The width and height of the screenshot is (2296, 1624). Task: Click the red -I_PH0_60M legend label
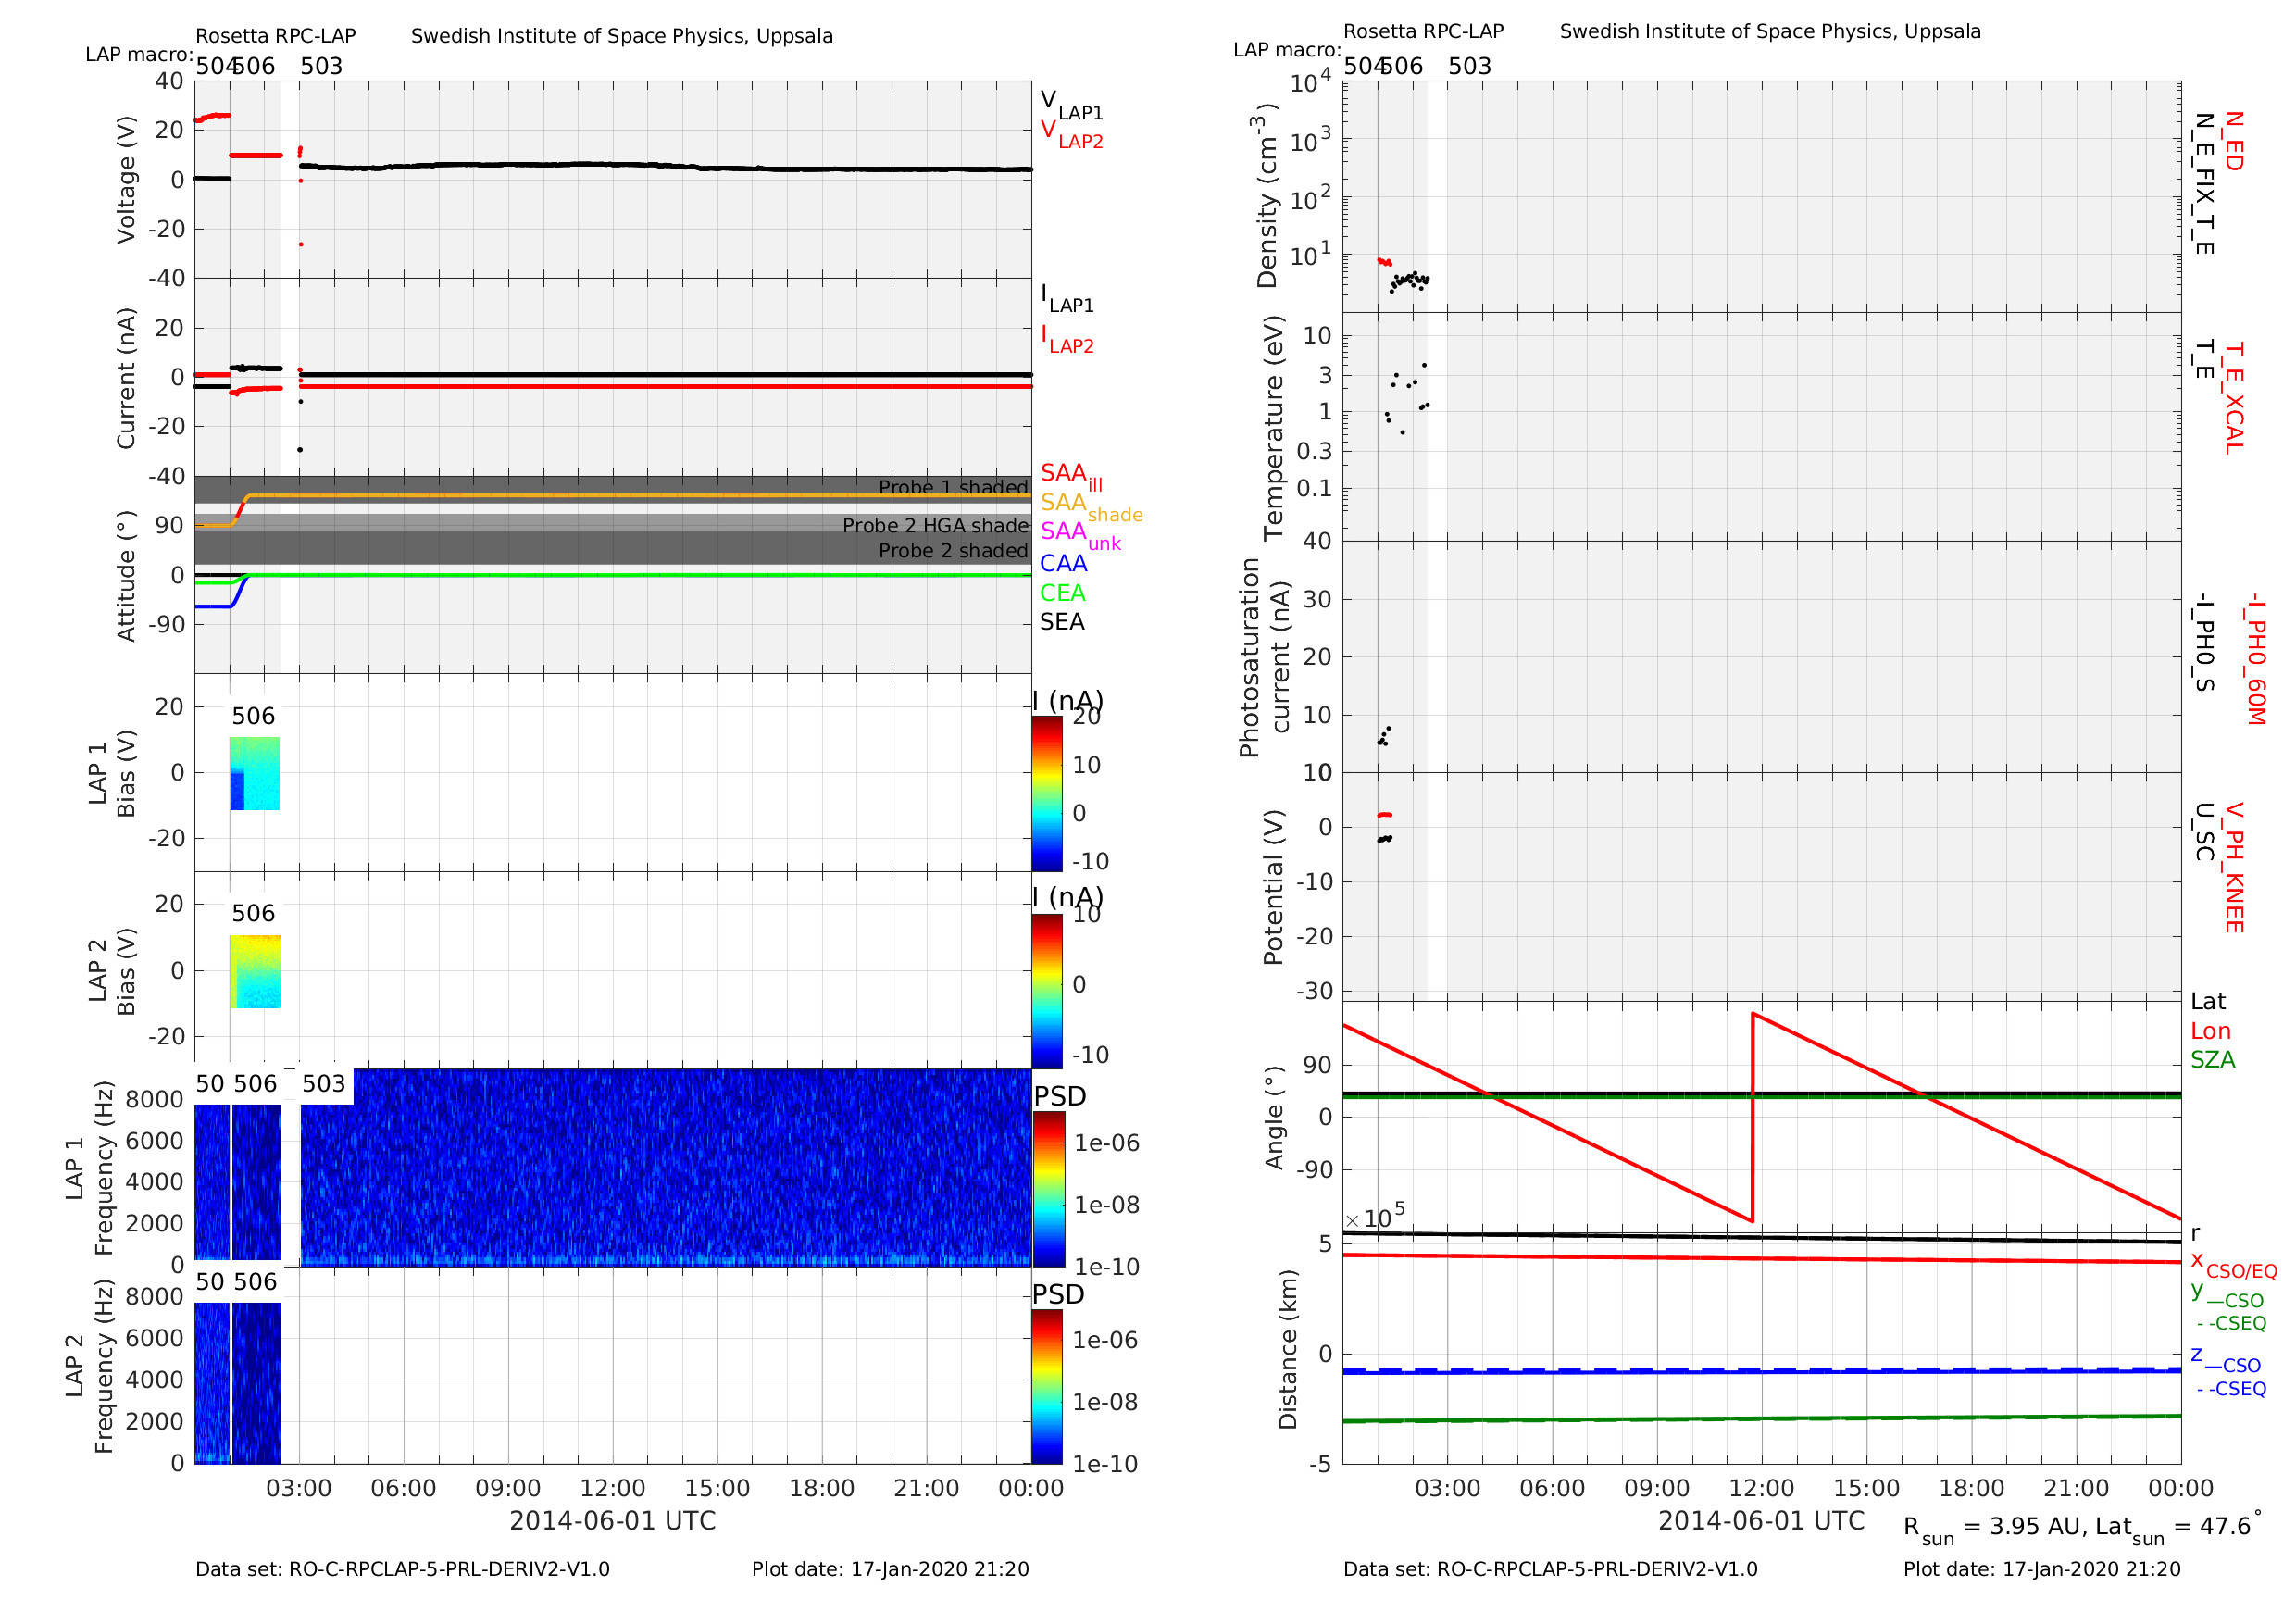pos(2254,659)
